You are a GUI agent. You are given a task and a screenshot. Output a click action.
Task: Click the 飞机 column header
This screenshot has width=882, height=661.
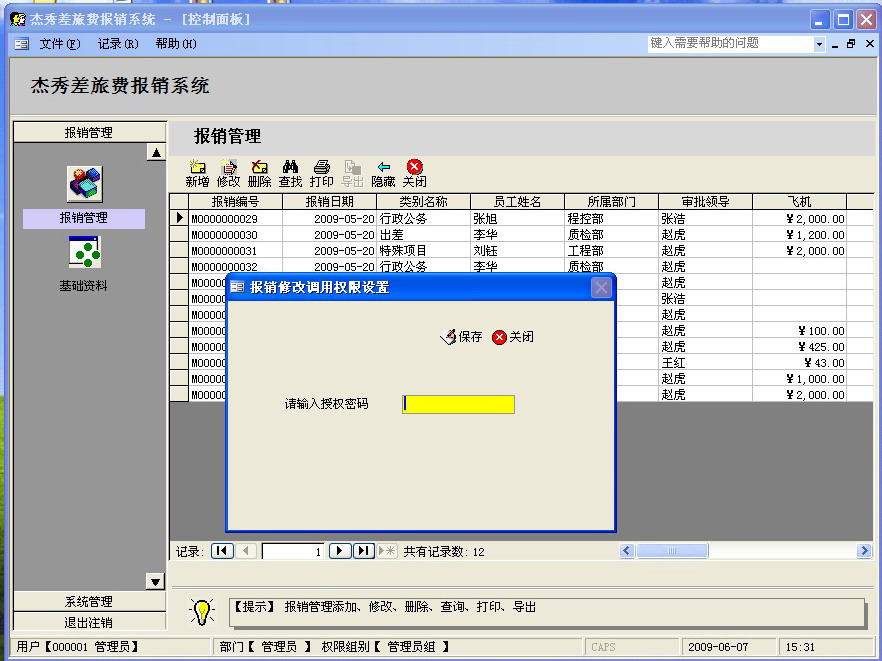799,201
